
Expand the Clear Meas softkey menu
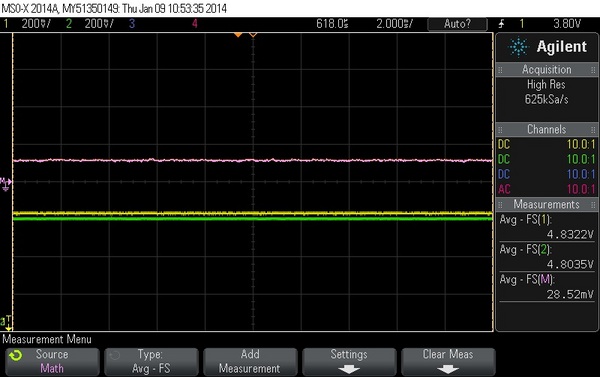[x=448, y=361]
